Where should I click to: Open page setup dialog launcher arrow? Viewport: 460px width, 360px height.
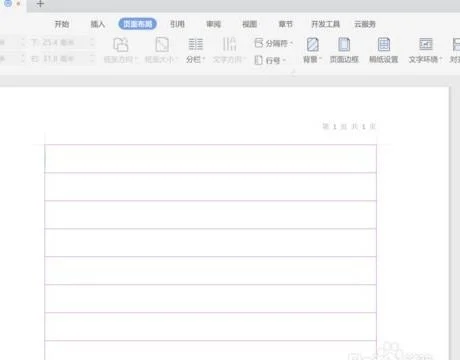tap(293, 72)
